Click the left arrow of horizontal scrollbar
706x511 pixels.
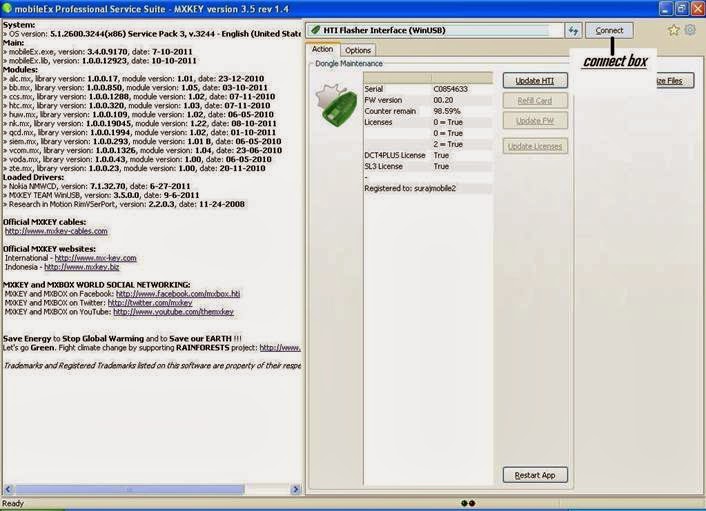coord(8,489)
